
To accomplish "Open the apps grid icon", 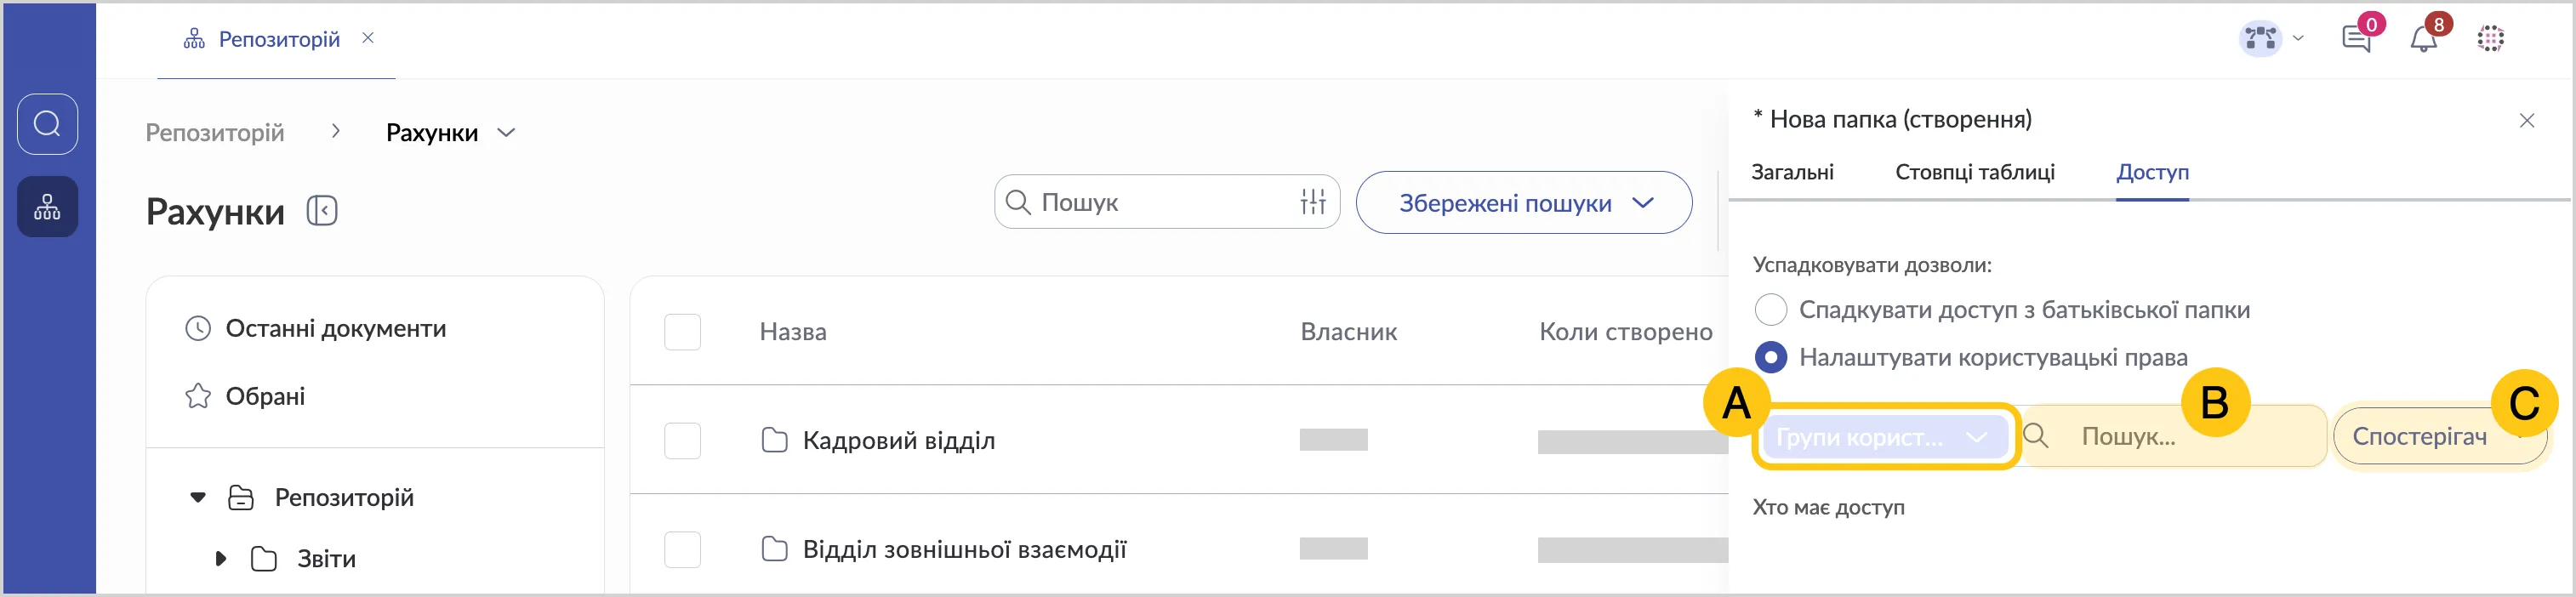I will pos(2490,39).
